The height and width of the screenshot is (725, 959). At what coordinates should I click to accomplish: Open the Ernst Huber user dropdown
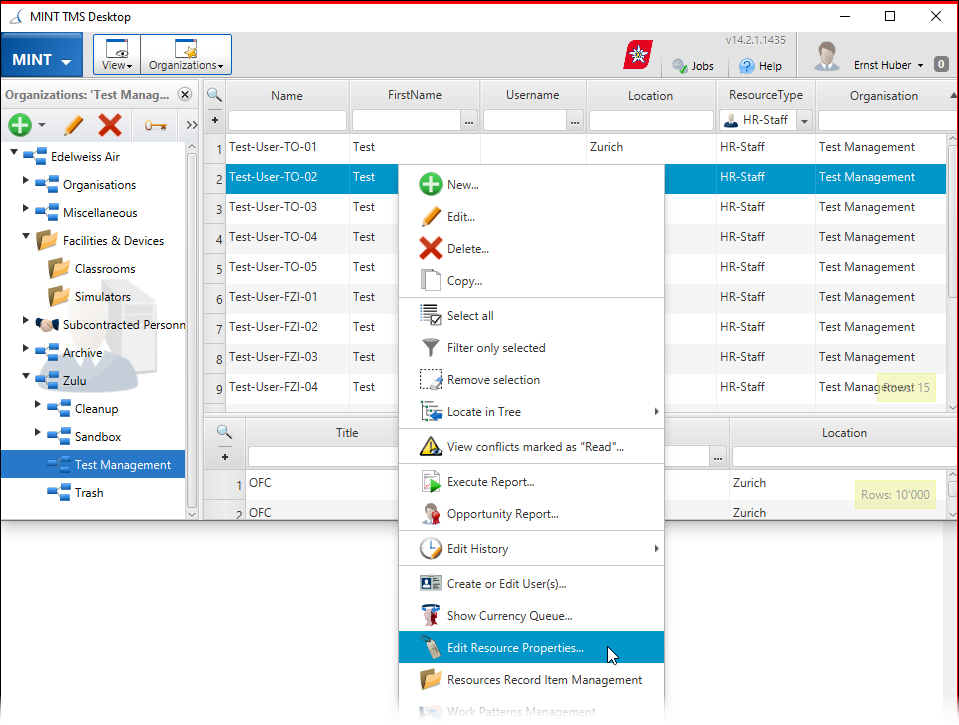(x=888, y=65)
